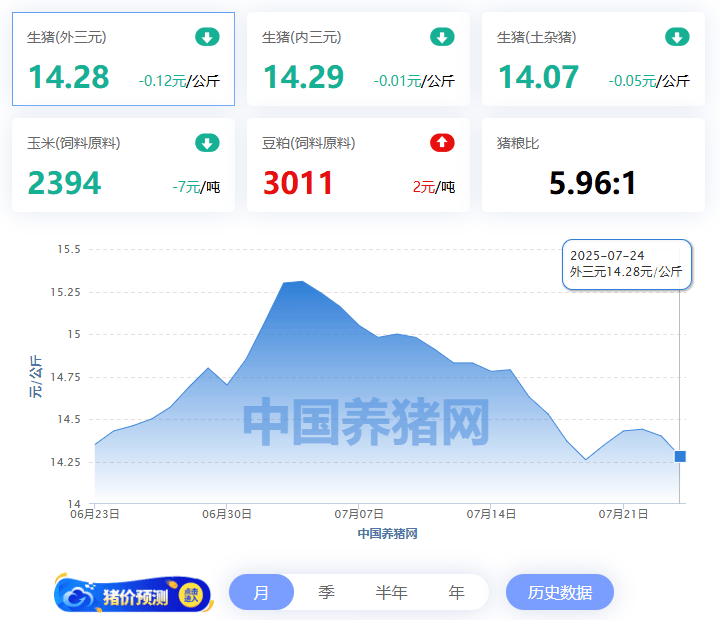720x620 pixels.
Task: Click the 3011 soybean meal value
Action: [x=298, y=183]
